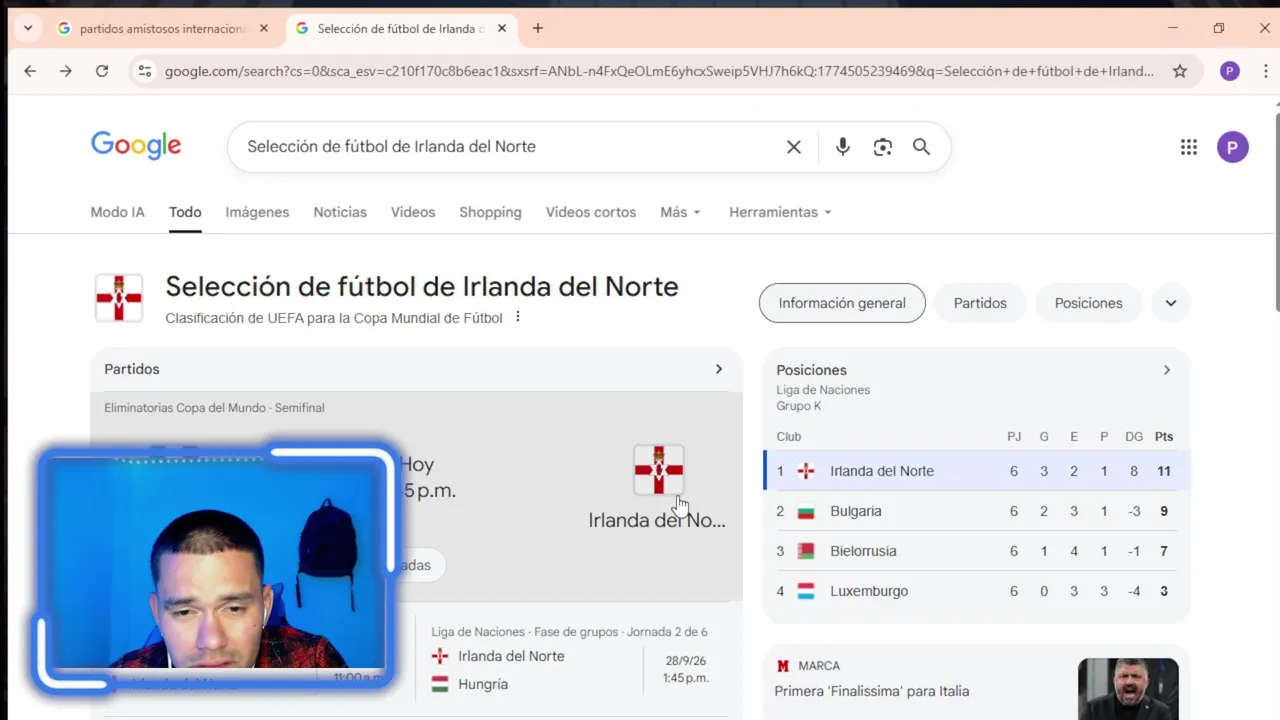The height and width of the screenshot is (720, 1280).
Task: Open Google apps grid
Action: (x=1189, y=147)
